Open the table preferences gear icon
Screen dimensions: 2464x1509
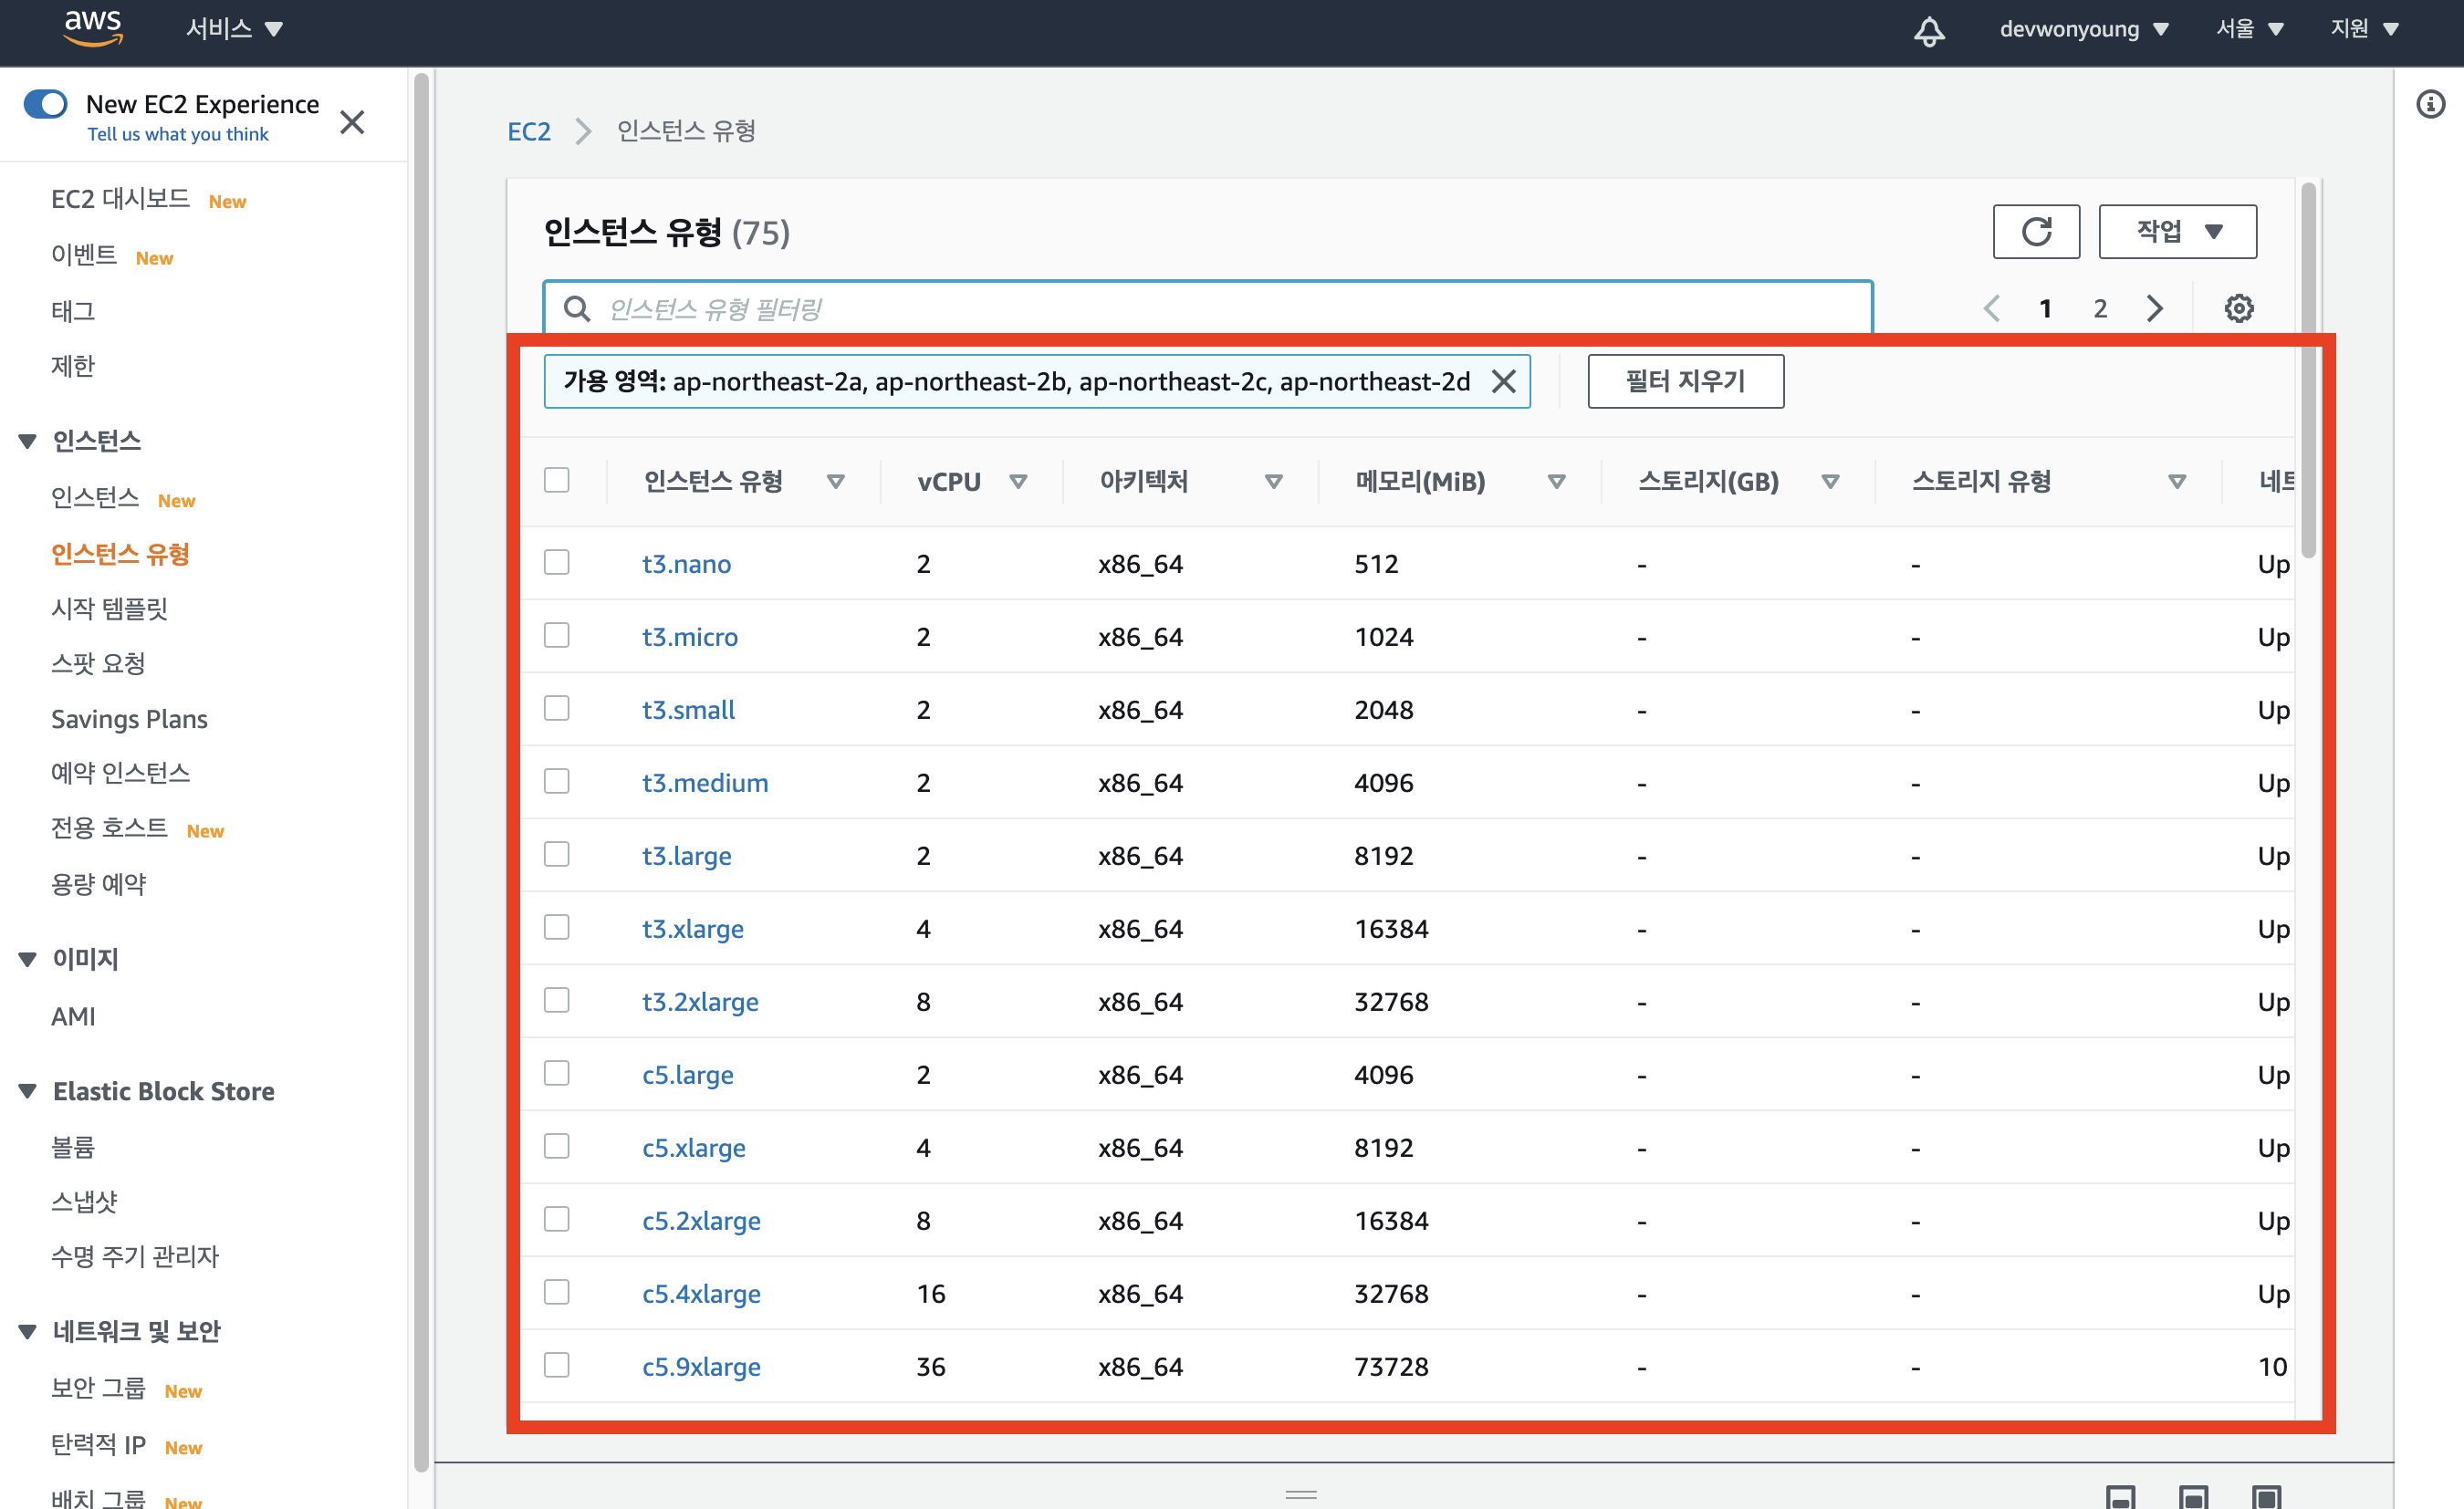click(2238, 308)
